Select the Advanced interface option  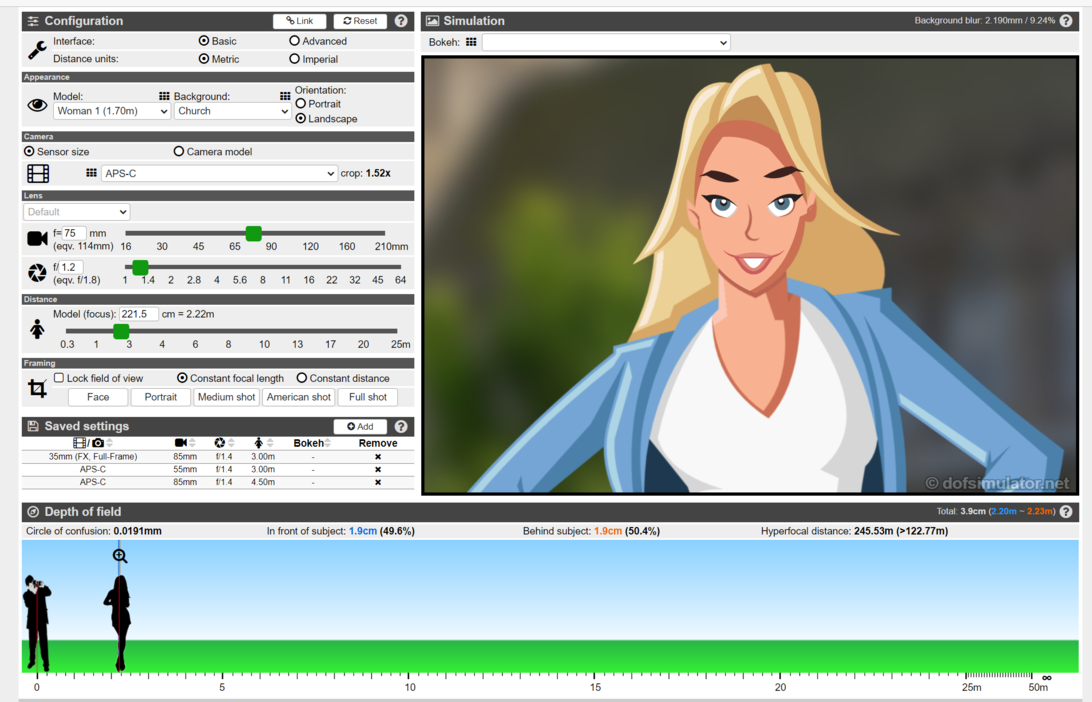point(295,41)
